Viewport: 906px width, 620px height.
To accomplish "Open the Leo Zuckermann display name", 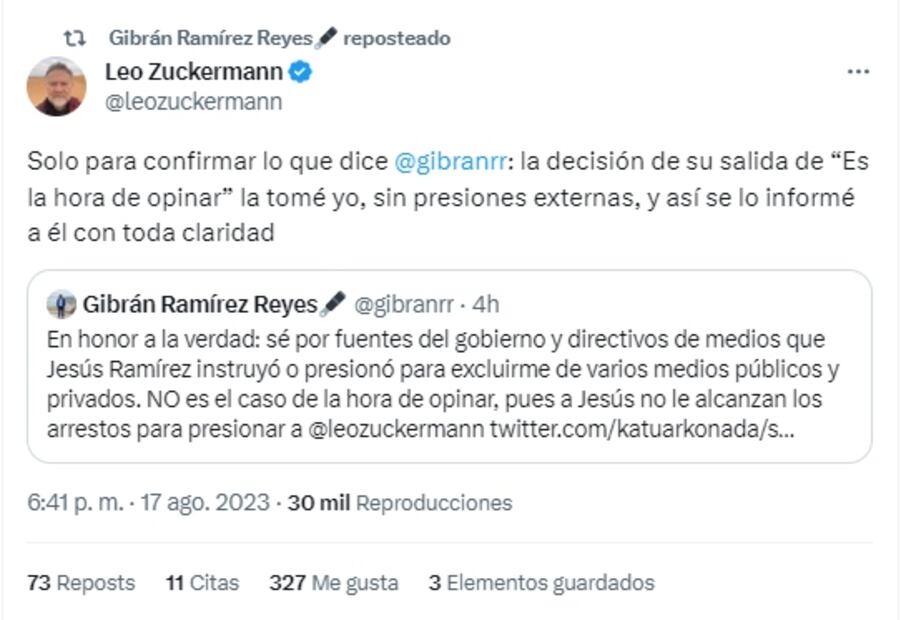I will [x=193, y=72].
